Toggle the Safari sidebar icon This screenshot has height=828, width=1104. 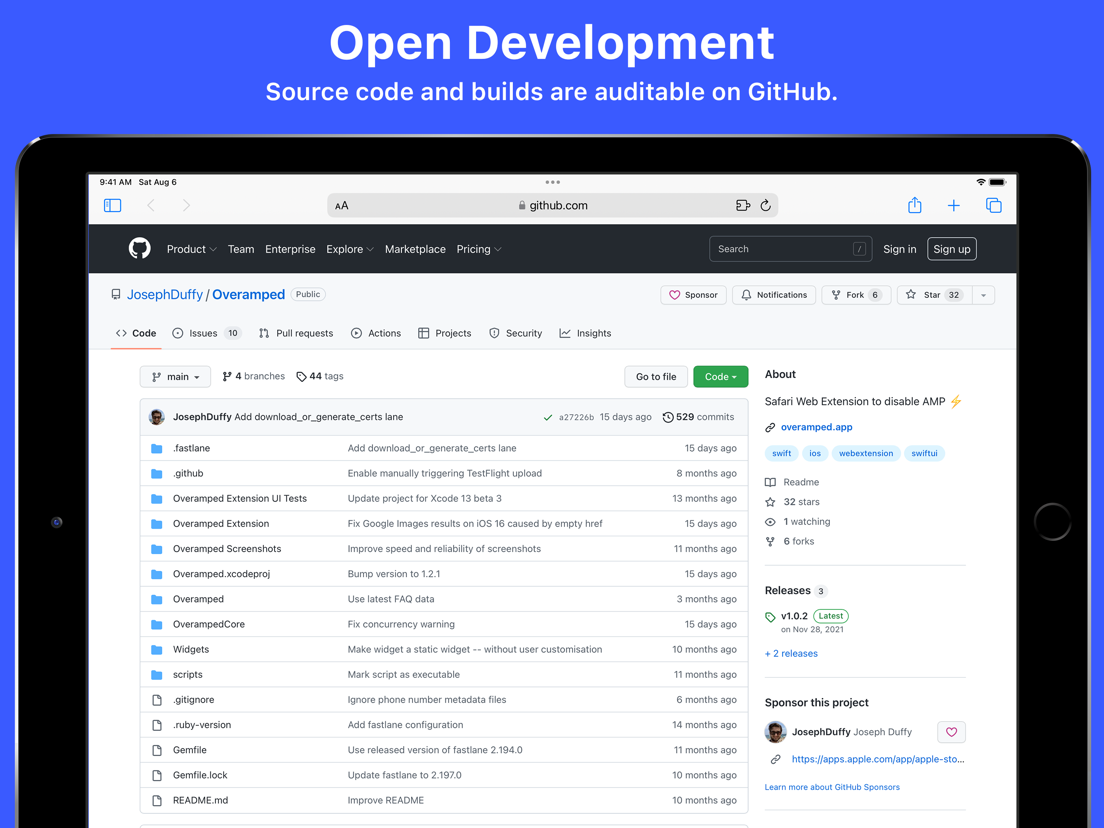113,206
